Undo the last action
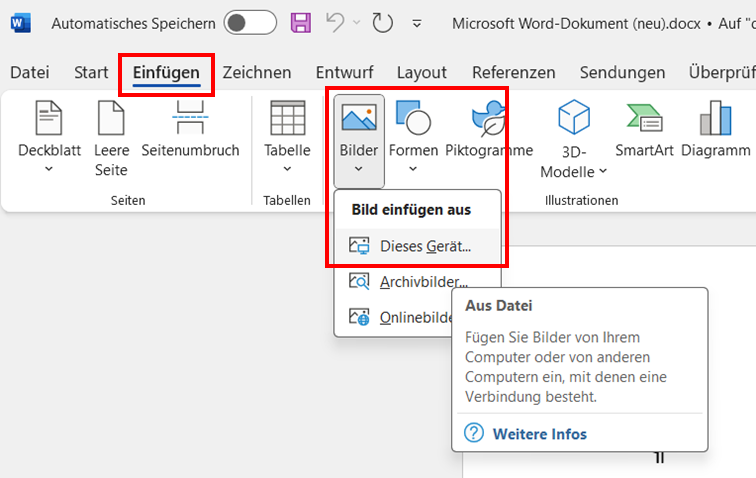This screenshot has height=478, width=756. 335,23
